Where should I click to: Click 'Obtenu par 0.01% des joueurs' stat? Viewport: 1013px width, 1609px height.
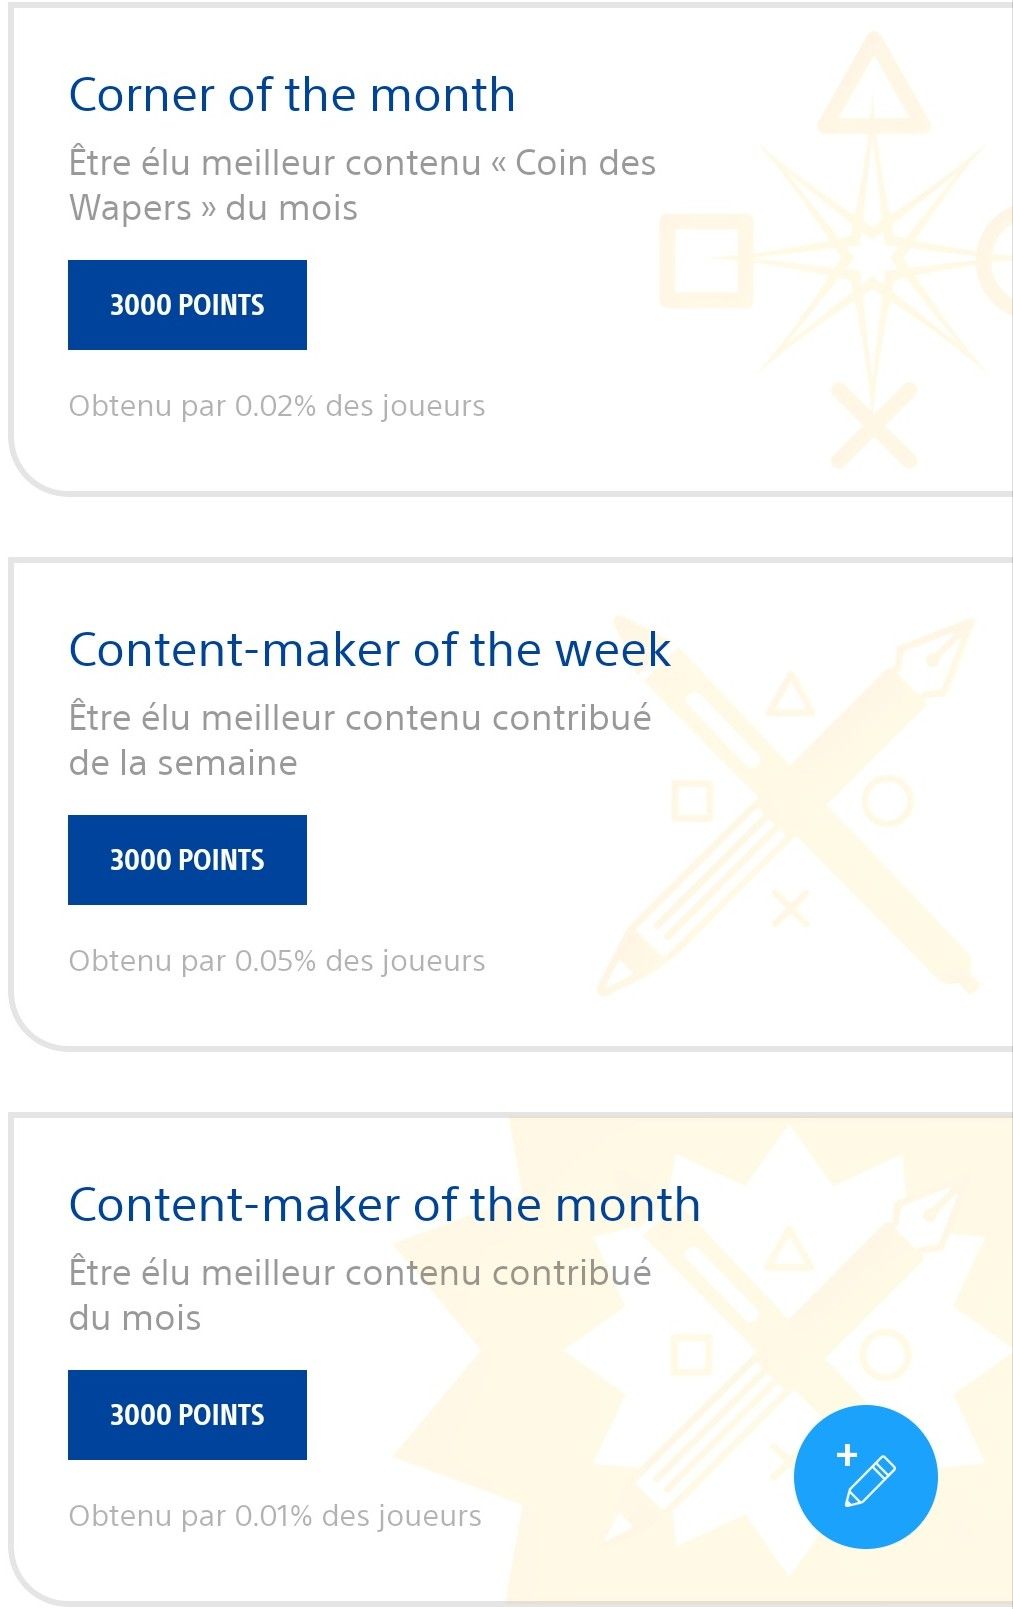point(275,1516)
